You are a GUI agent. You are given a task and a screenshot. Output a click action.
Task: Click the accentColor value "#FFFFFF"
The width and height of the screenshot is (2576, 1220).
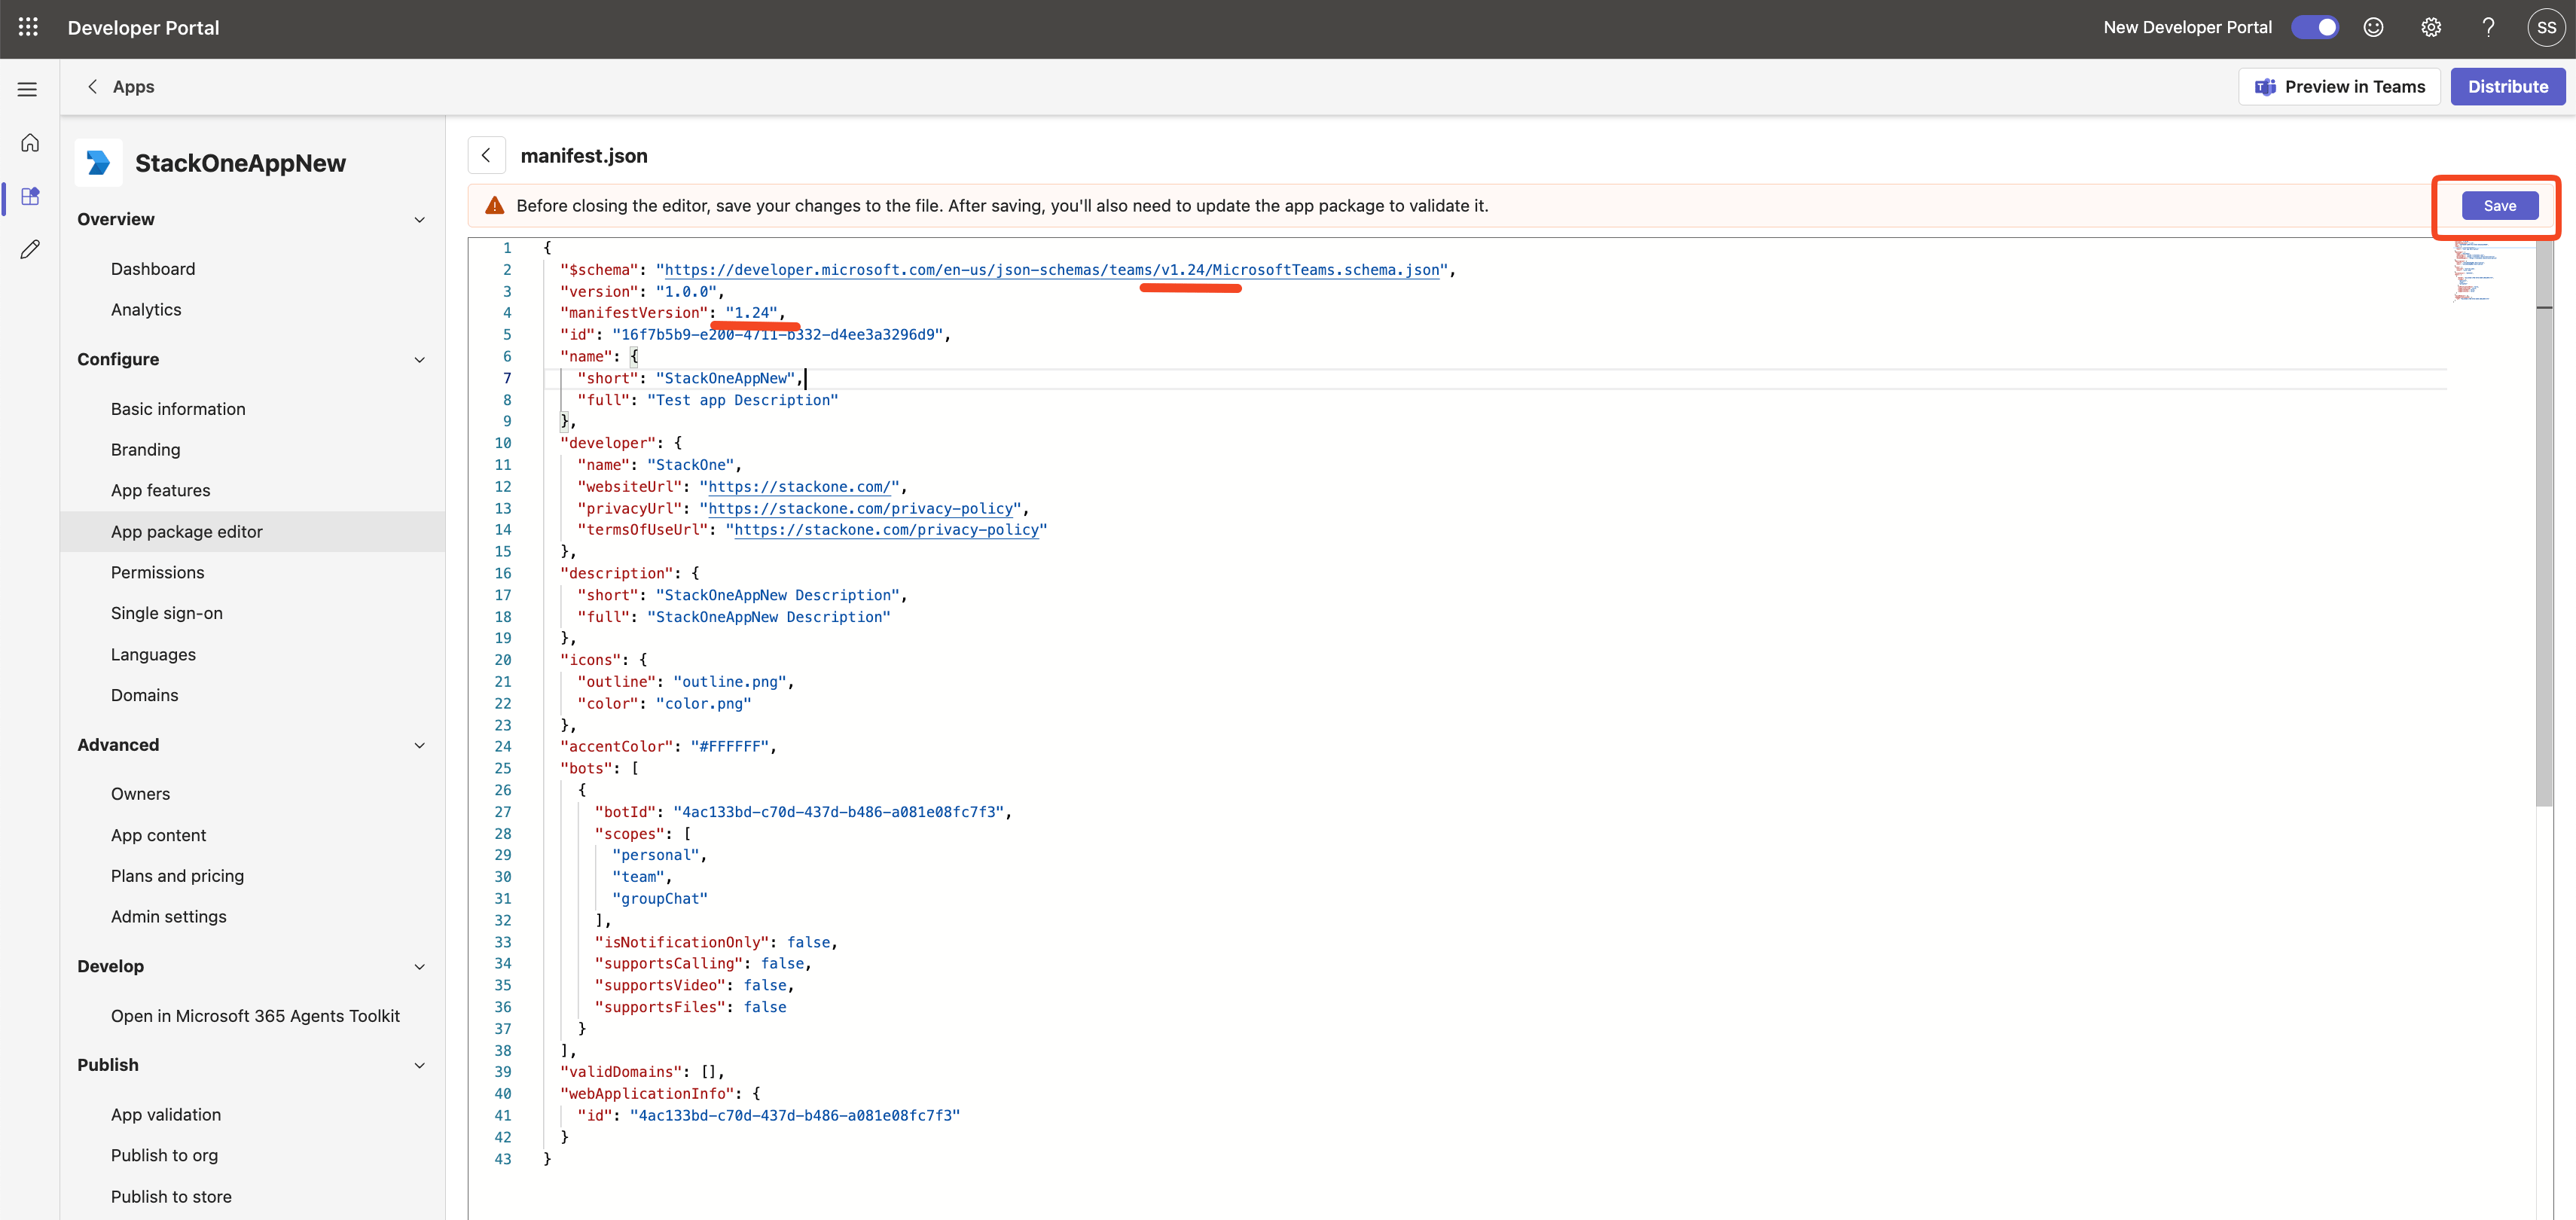tap(729, 746)
